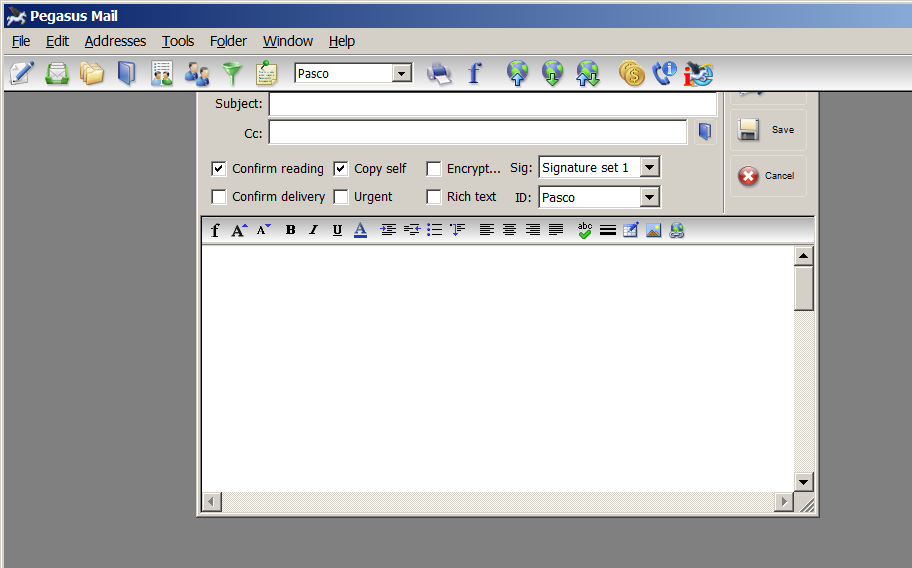Apply bold formatting in editor toolbar
The height and width of the screenshot is (568, 912).
[290, 230]
